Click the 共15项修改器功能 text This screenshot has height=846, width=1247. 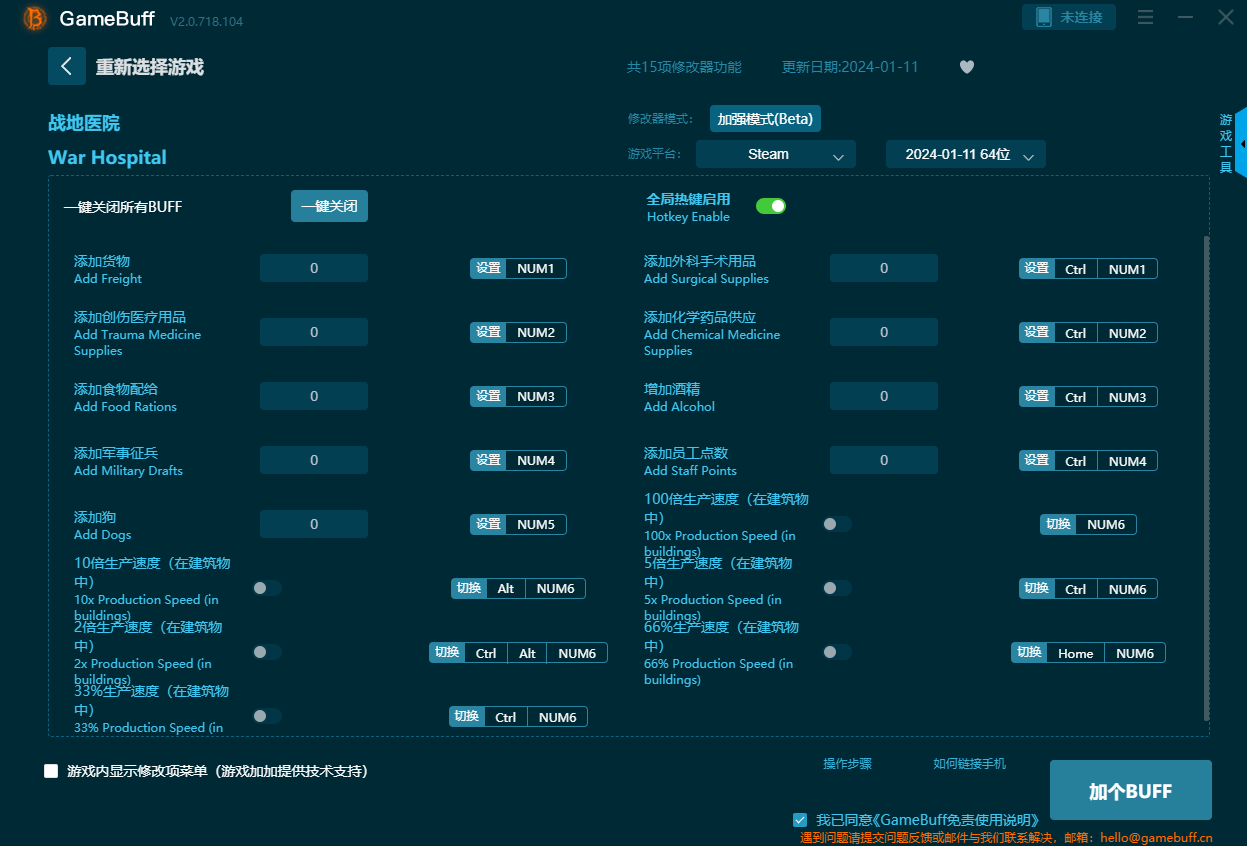click(684, 67)
